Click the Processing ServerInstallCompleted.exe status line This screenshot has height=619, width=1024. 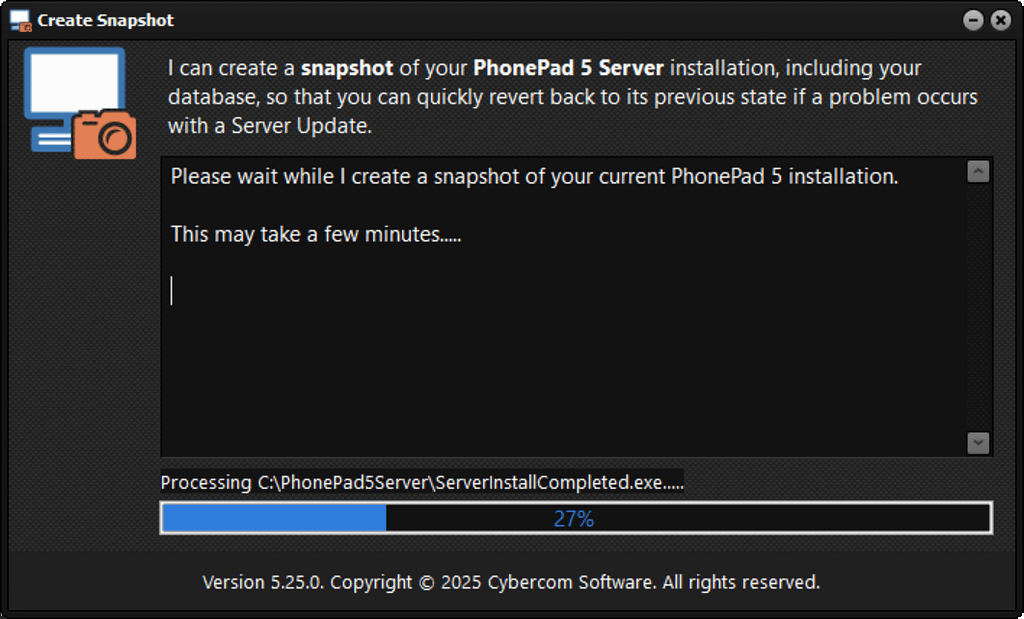(x=422, y=483)
